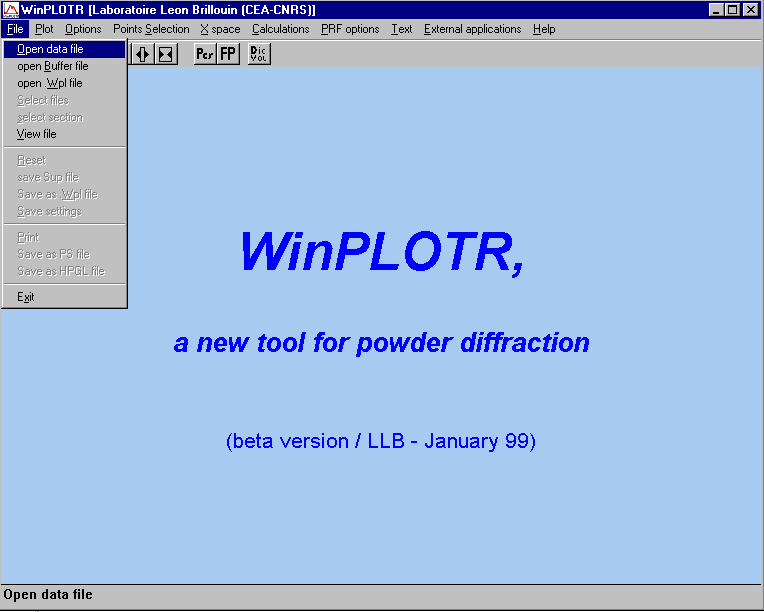
Task: Open the External applications menu
Action: click(472, 29)
